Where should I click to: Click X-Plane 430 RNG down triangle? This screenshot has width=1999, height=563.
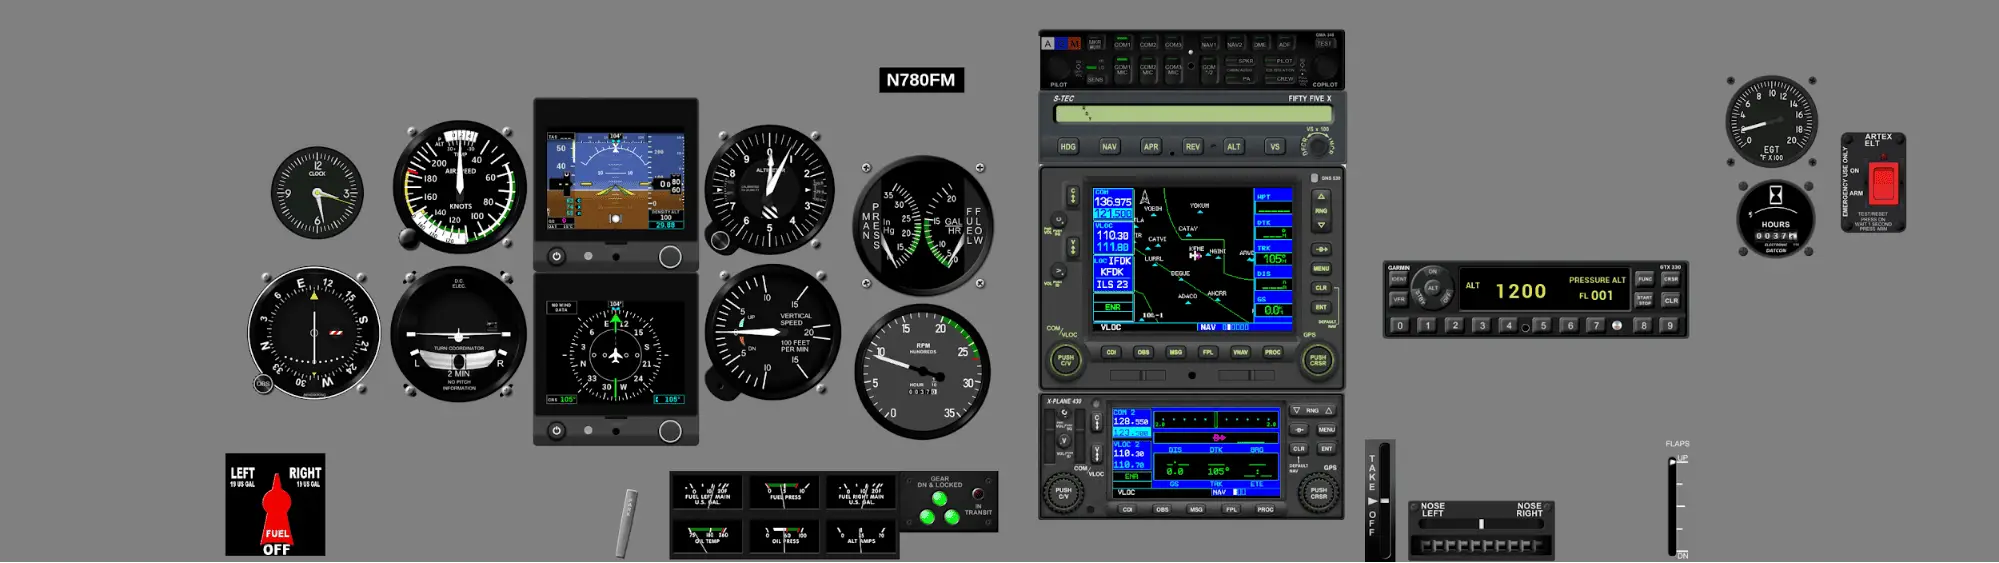click(1297, 410)
